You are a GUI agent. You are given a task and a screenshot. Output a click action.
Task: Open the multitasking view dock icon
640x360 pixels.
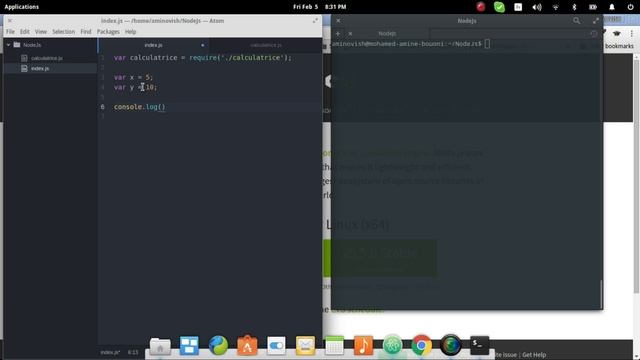(189, 345)
